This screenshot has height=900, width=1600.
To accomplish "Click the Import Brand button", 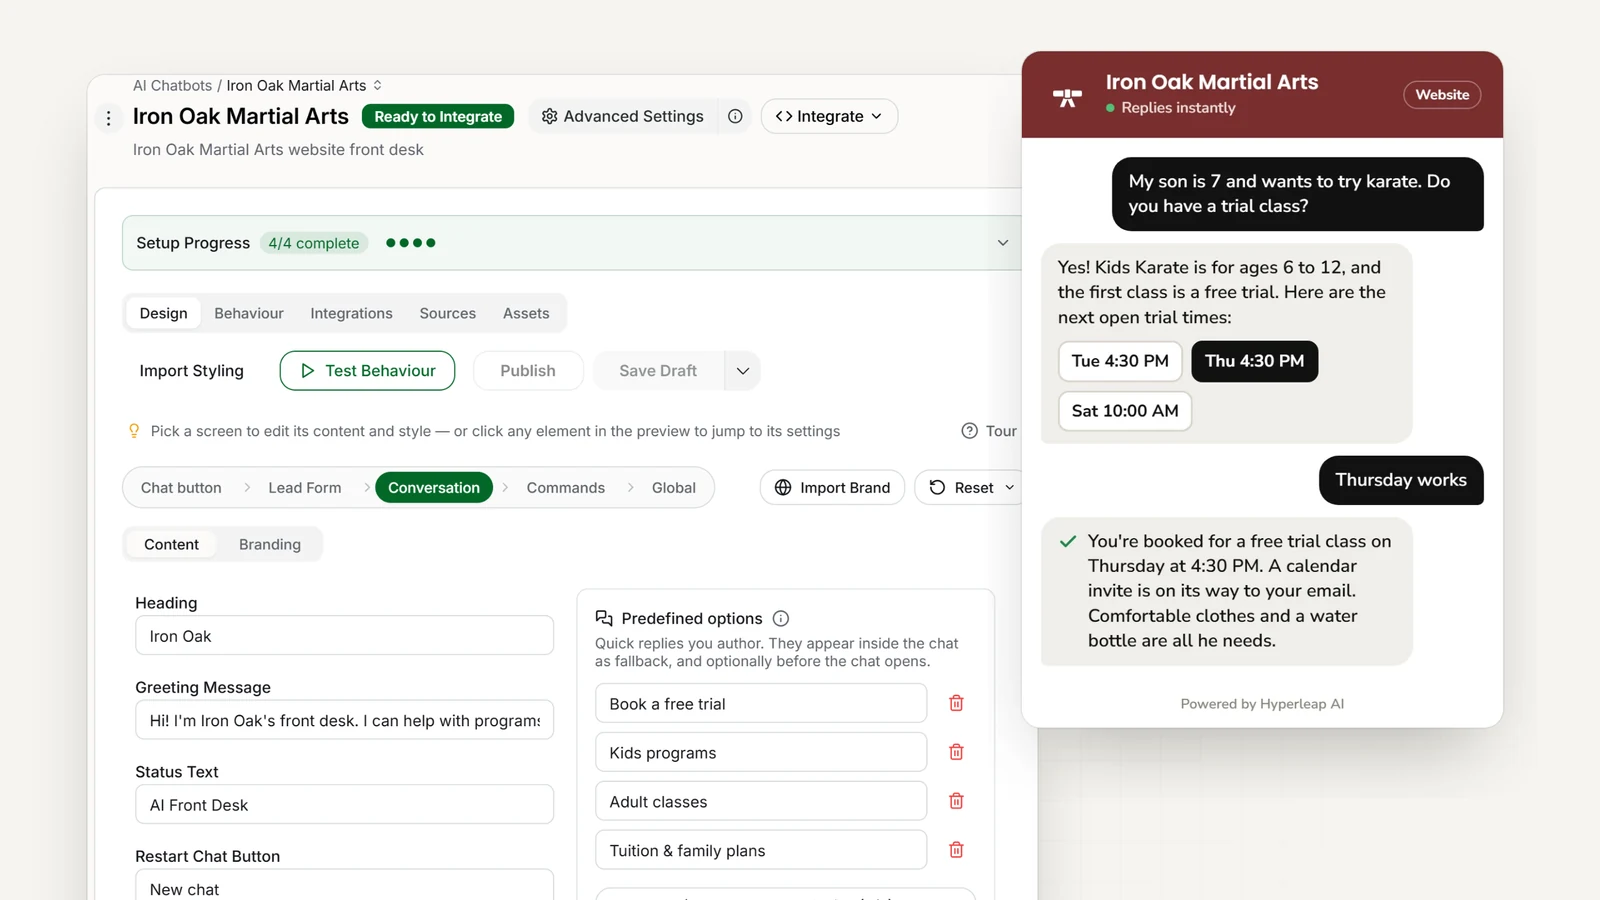I will tap(832, 488).
